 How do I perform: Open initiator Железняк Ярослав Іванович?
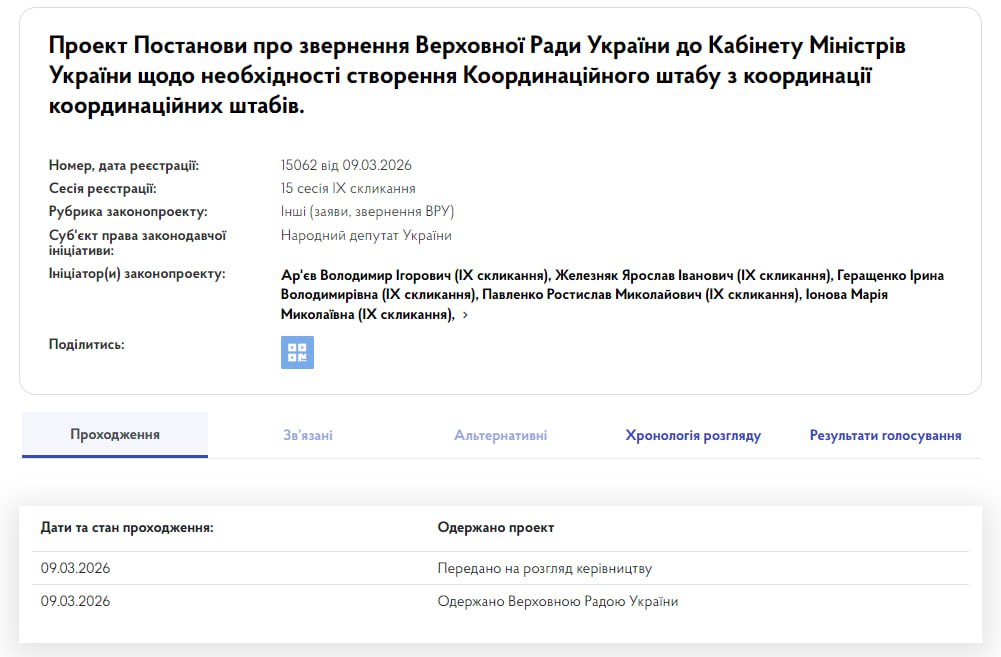[693, 275]
